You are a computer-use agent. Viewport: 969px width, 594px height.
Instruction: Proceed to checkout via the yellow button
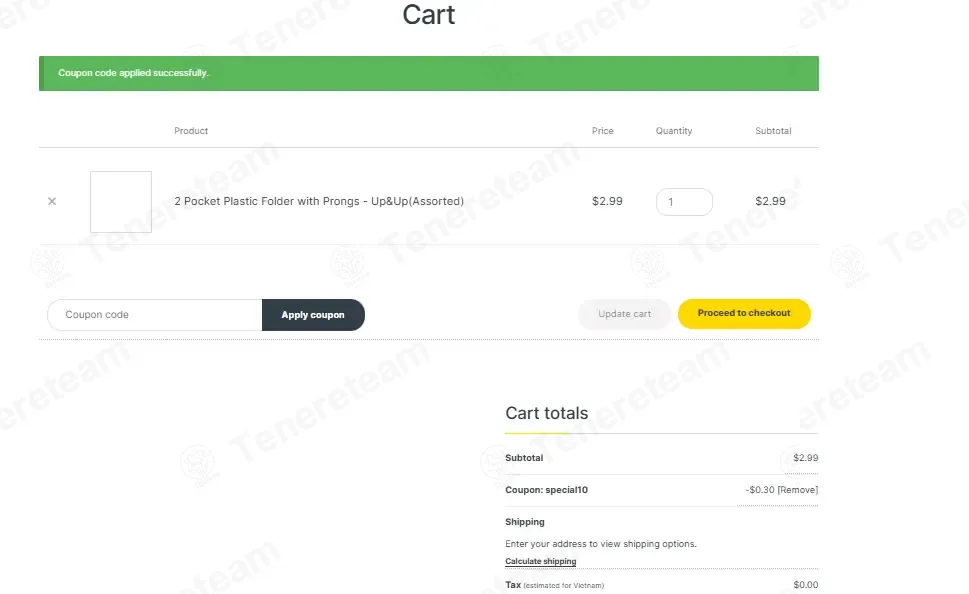tap(744, 313)
